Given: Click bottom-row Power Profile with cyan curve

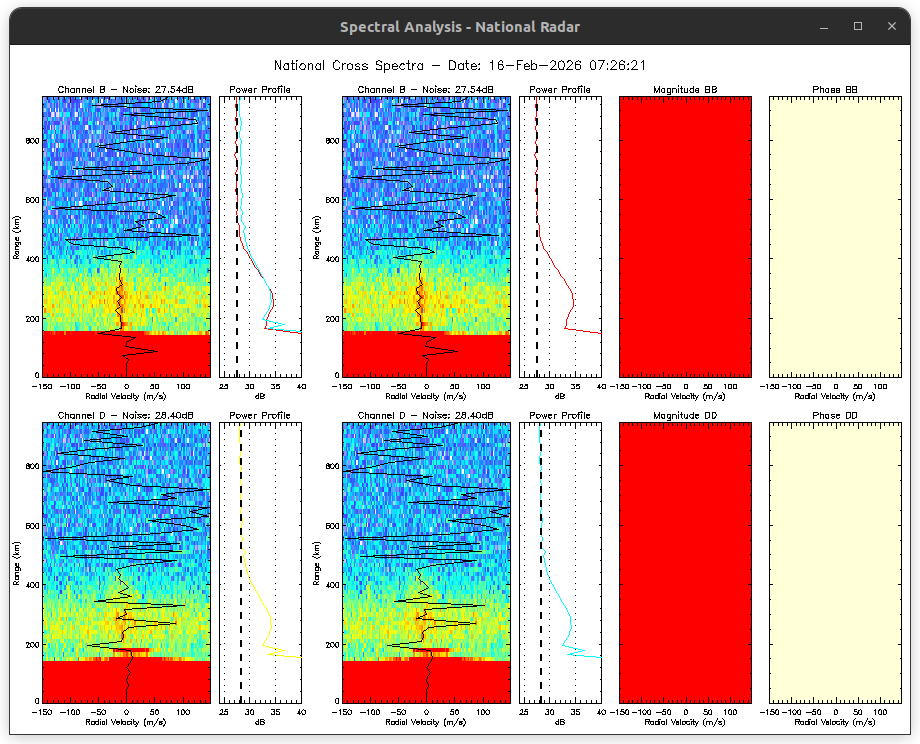Looking at the screenshot, I should click(560, 561).
